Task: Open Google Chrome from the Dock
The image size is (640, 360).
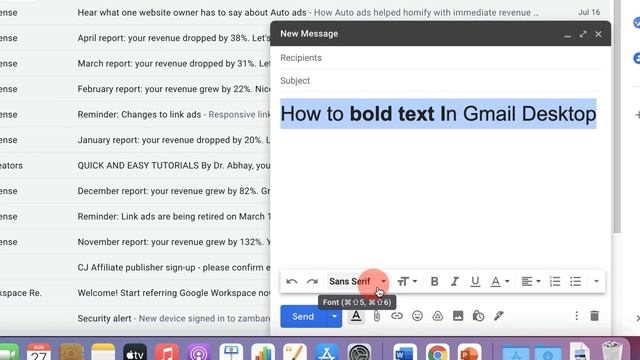Action: pos(437,352)
